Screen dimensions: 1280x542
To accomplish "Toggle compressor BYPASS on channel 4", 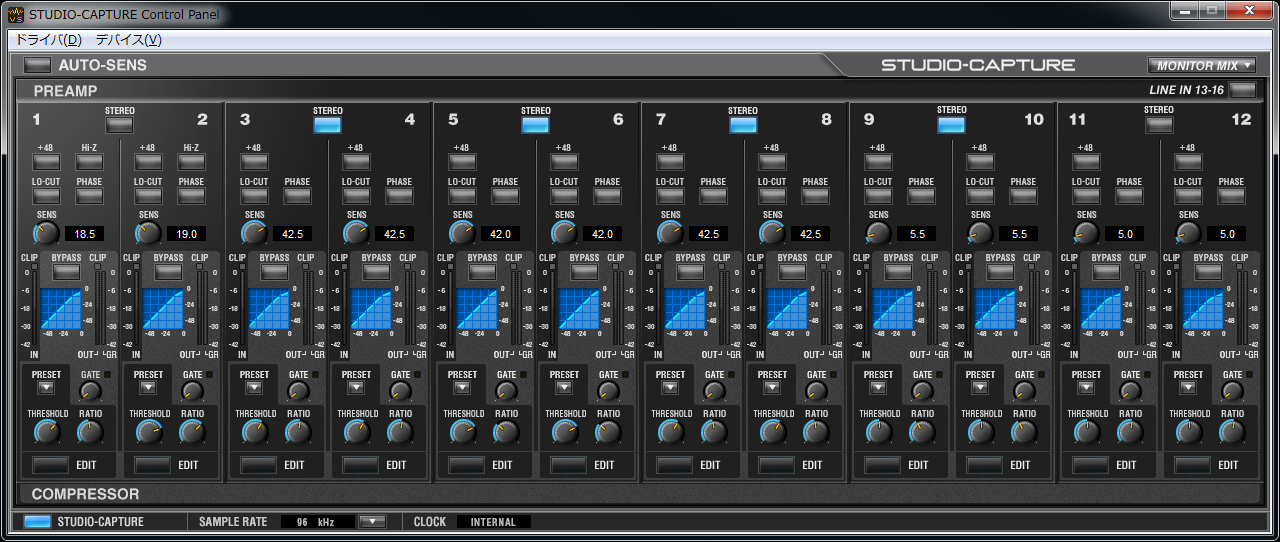I will pyautogui.click(x=376, y=271).
